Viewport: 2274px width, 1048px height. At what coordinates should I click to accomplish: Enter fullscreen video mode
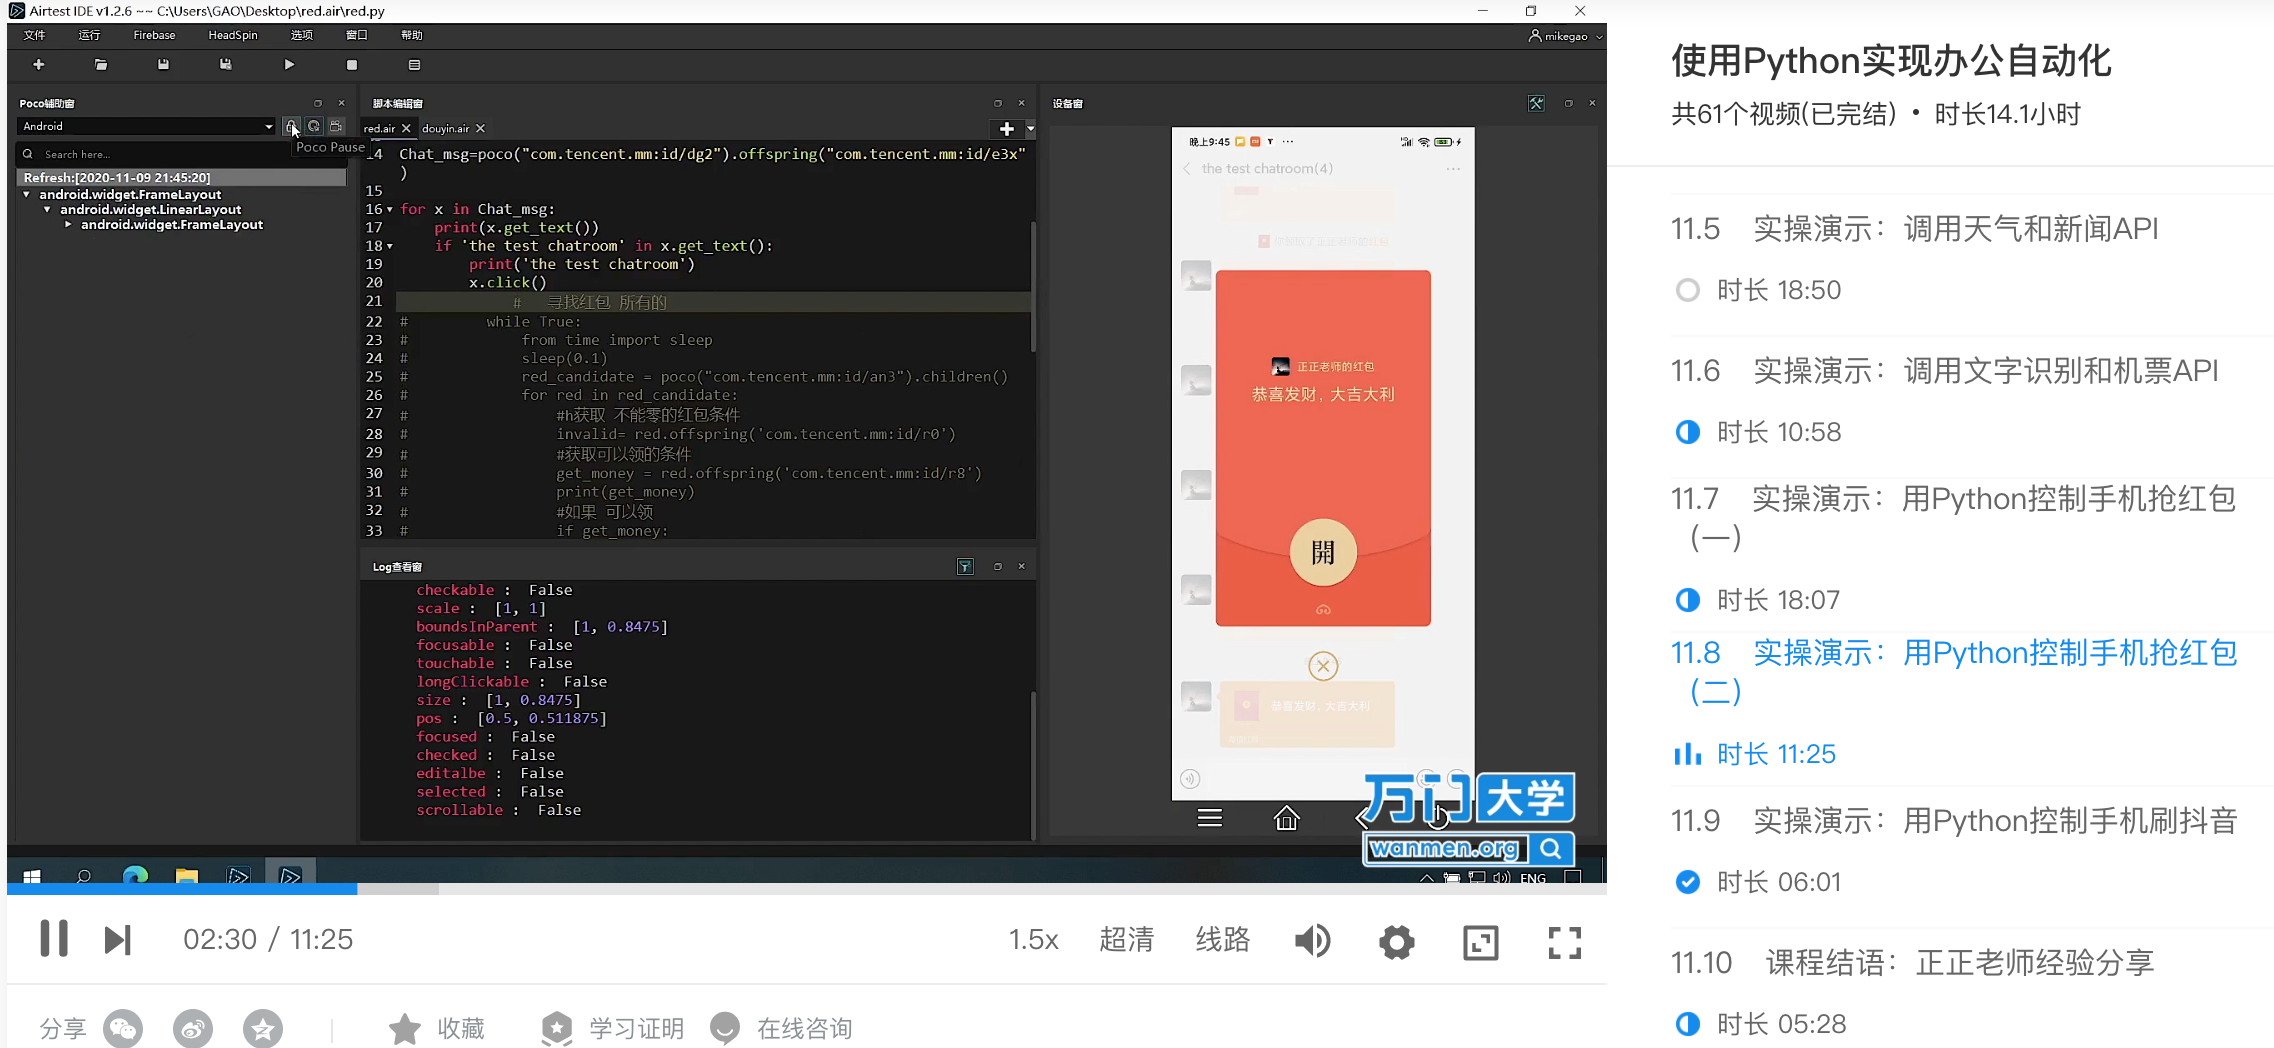pos(1565,942)
